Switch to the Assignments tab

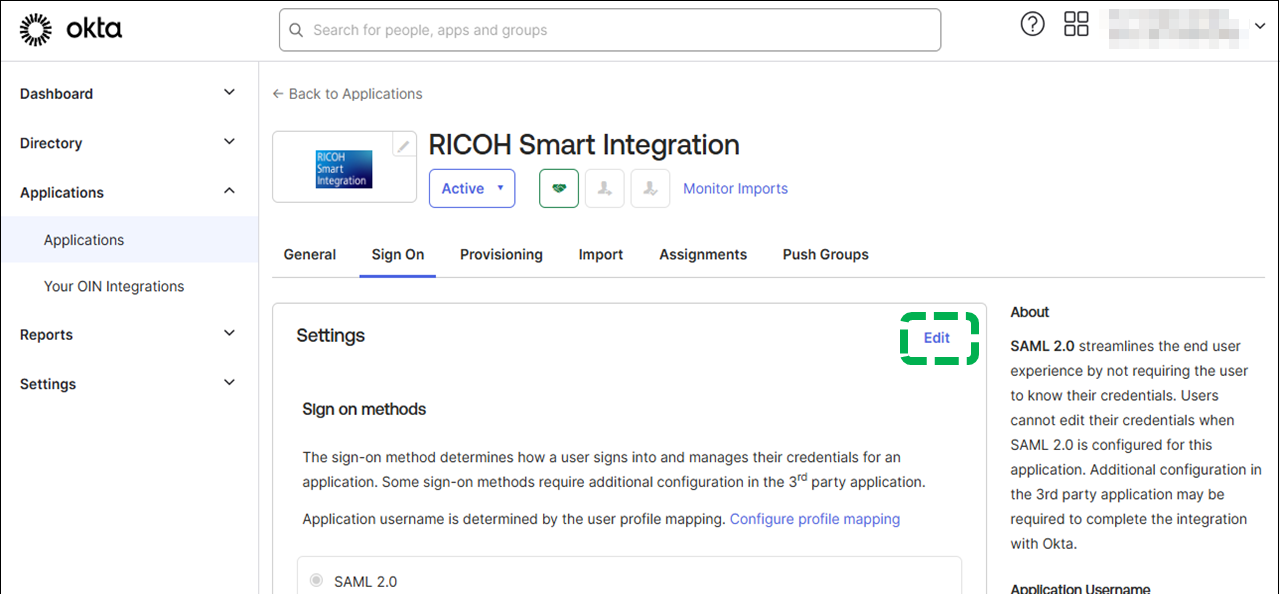point(702,255)
